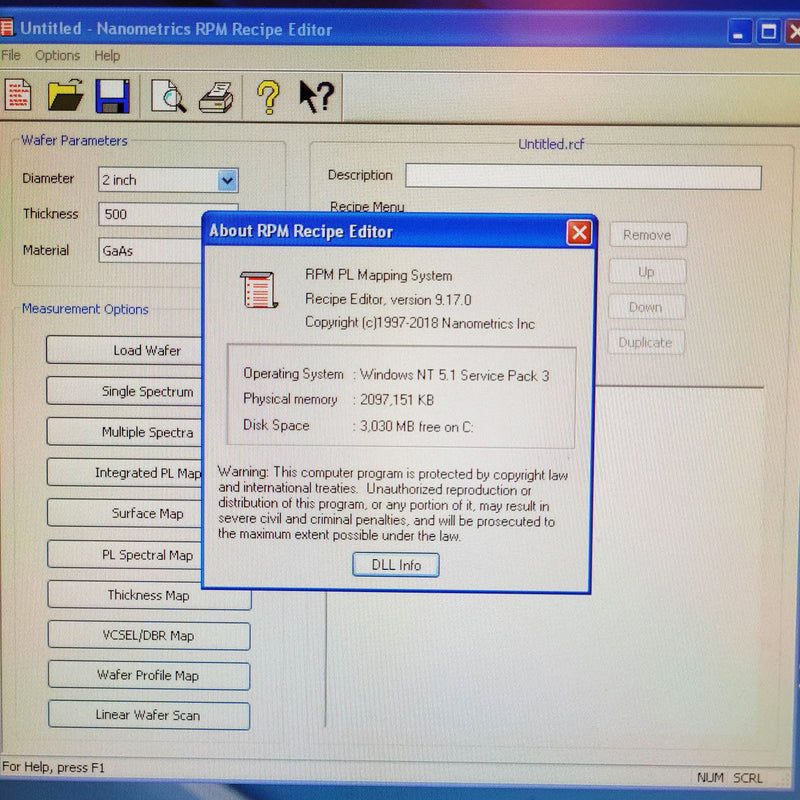Click the DLL Info button
800x800 pixels.
(x=395, y=565)
